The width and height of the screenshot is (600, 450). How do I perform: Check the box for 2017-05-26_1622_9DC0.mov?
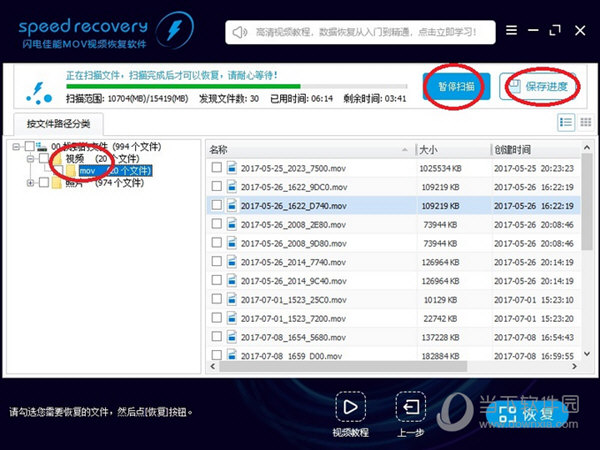[x=217, y=186]
